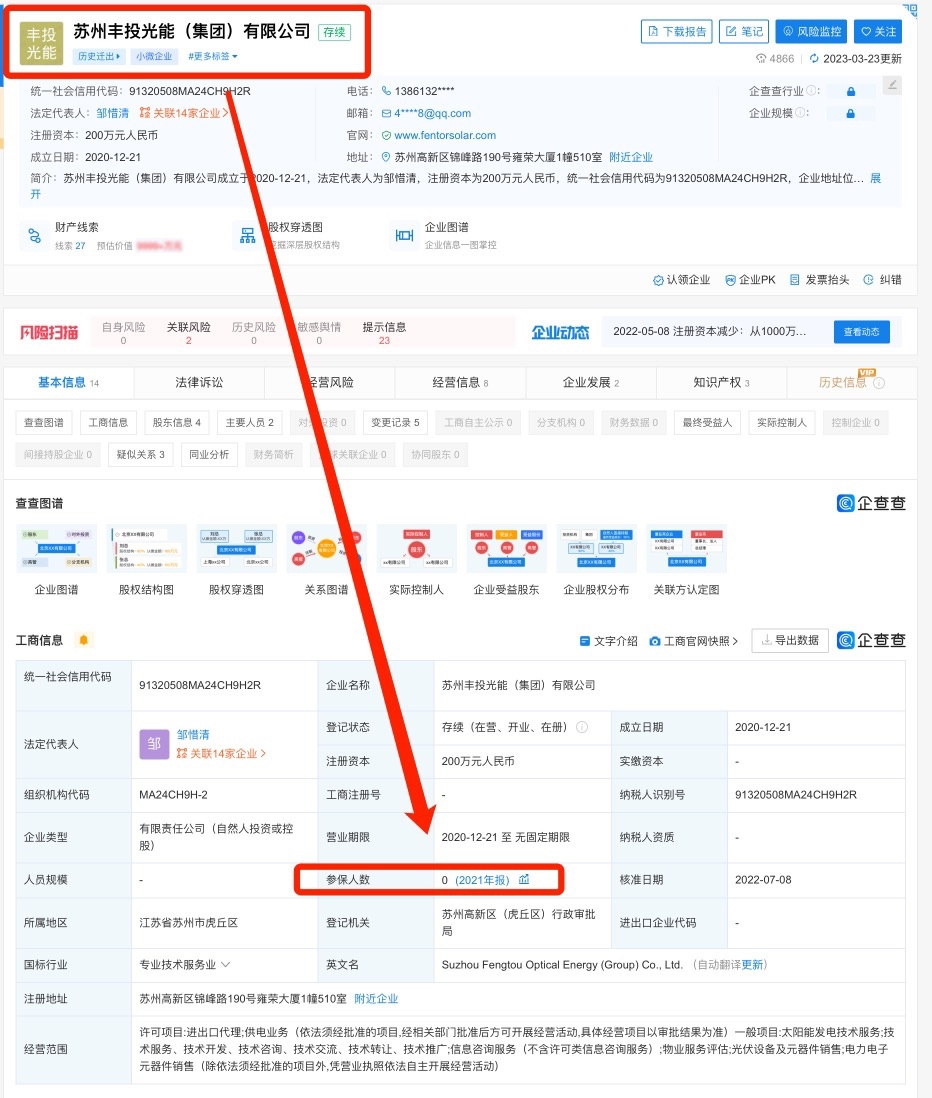Click the 股权穿透图 icon in shortcut row
Image resolution: width=932 pixels, height=1098 pixels.
coord(247,236)
